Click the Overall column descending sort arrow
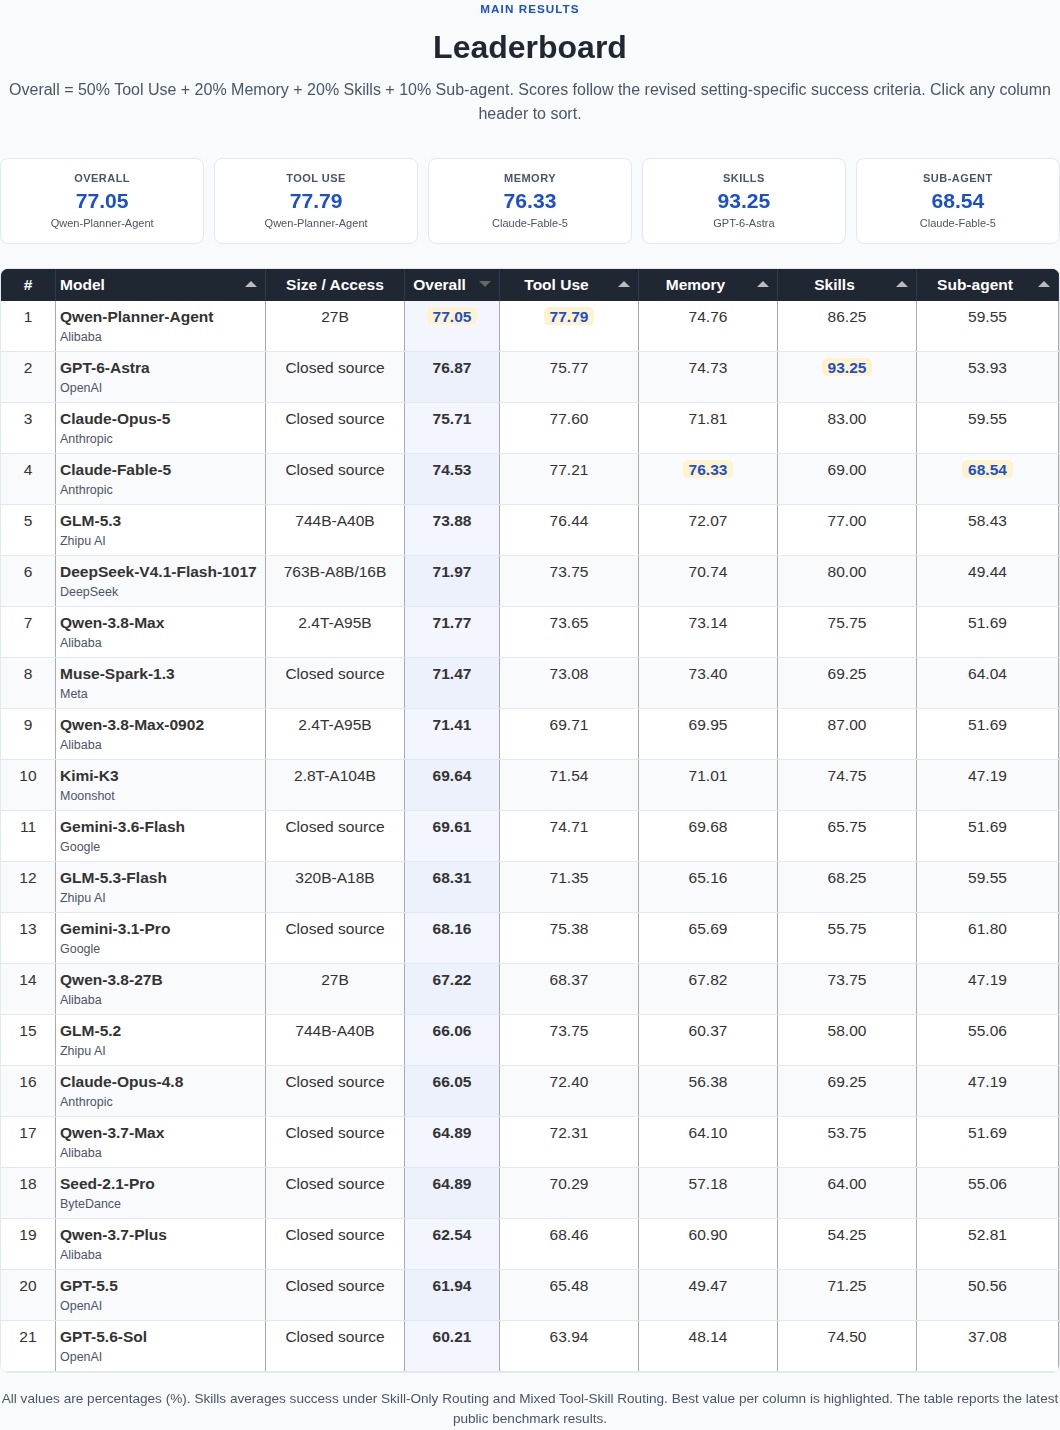 point(485,285)
